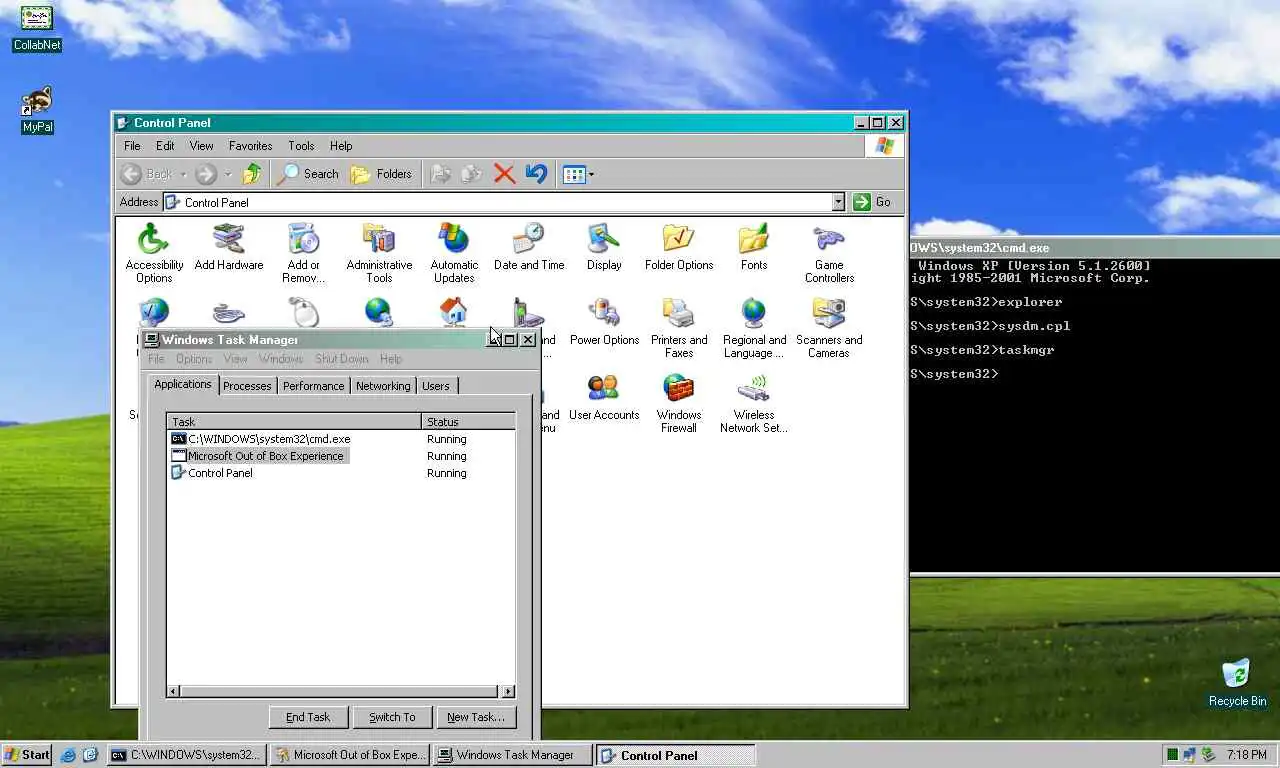Open the Help menu in Control Panel

(x=341, y=146)
